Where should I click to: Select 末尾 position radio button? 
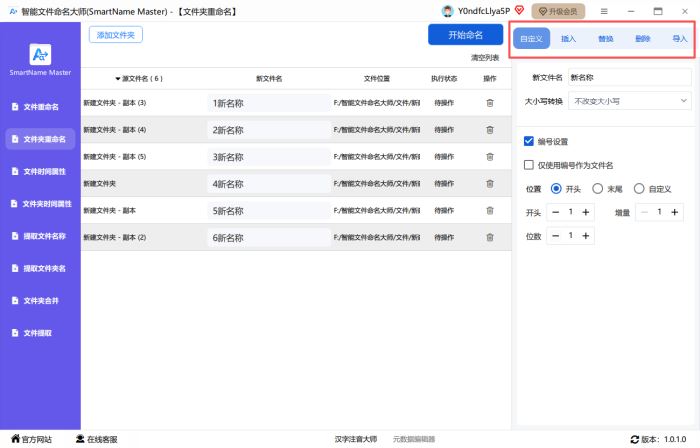click(x=597, y=189)
